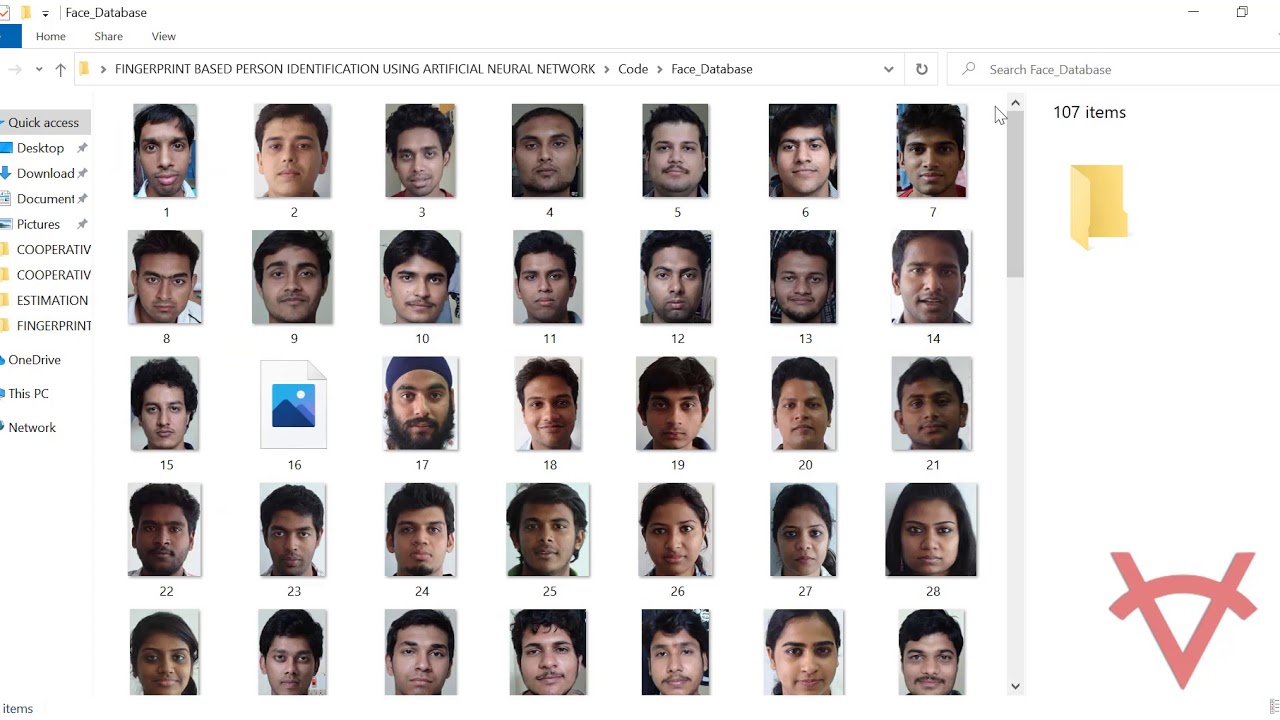Open the blue File menu tab
Viewport: 1280px width, 720px height.
coord(10,36)
